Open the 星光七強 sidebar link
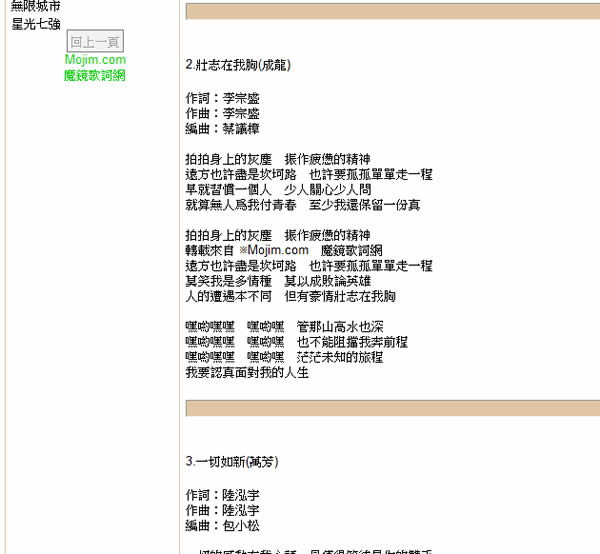Screen dimensions: 600x554 (x=36, y=24)
